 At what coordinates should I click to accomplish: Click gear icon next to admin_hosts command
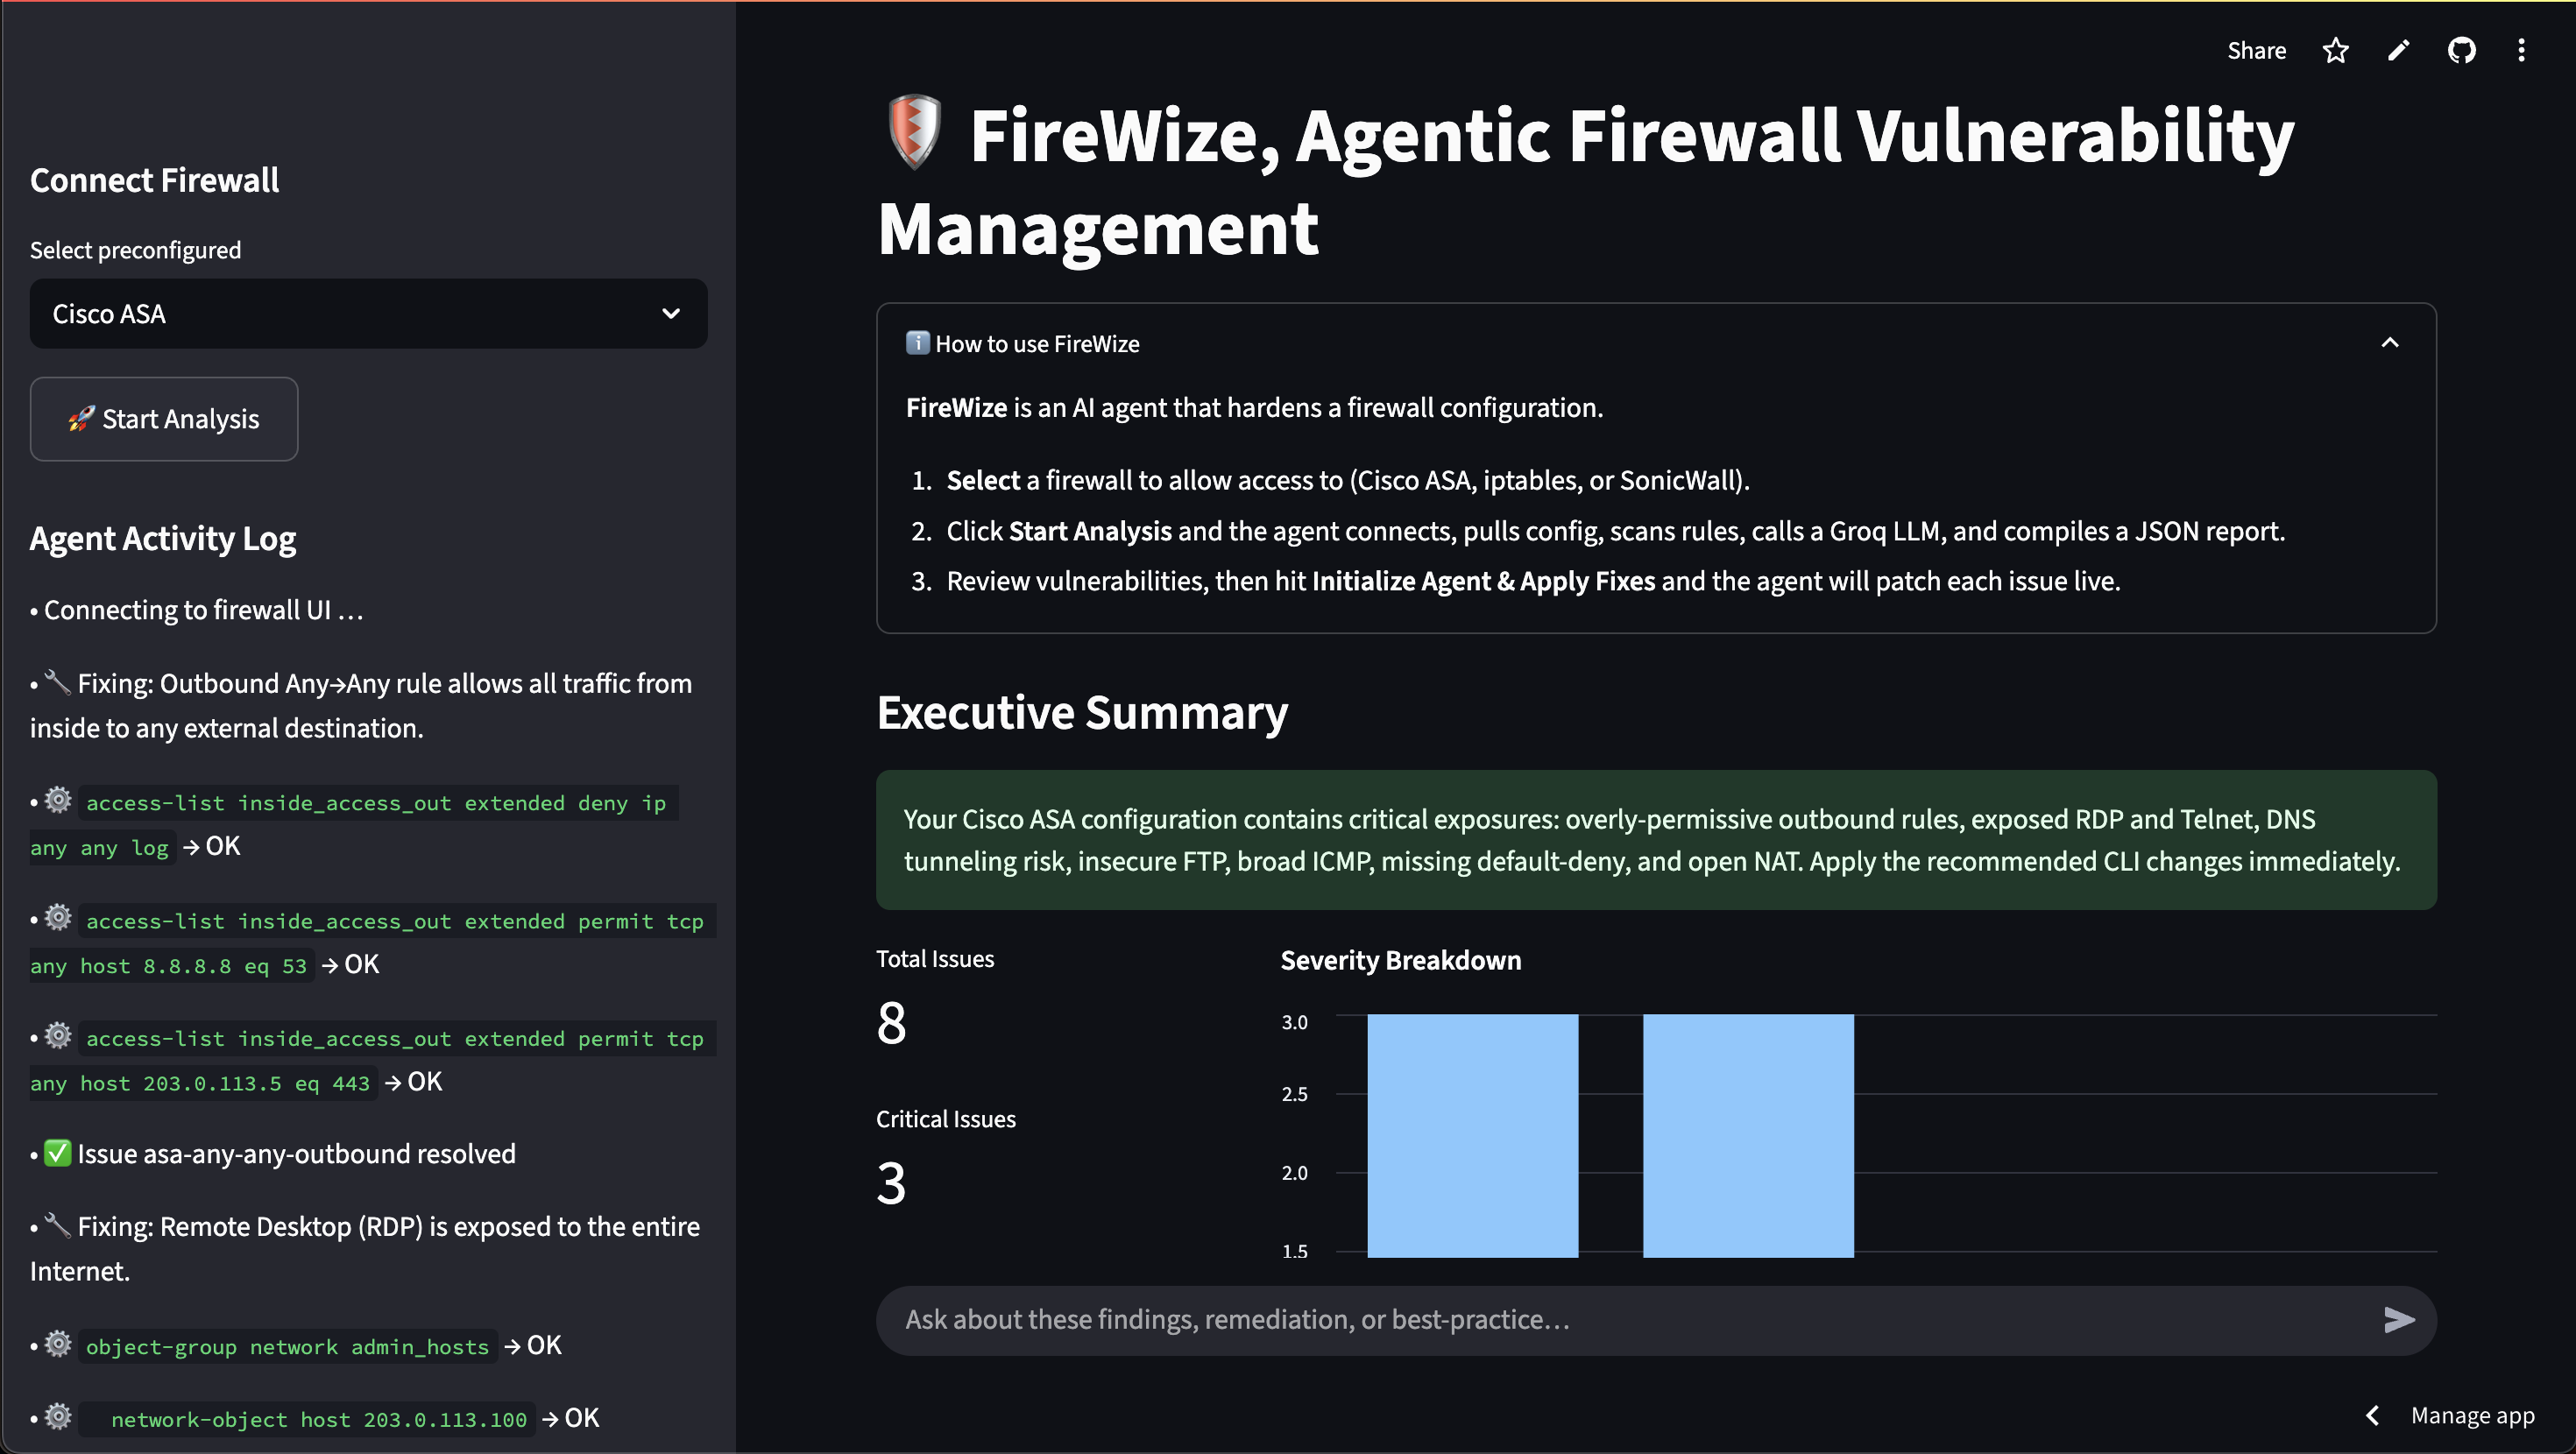tap(58, 1344)
